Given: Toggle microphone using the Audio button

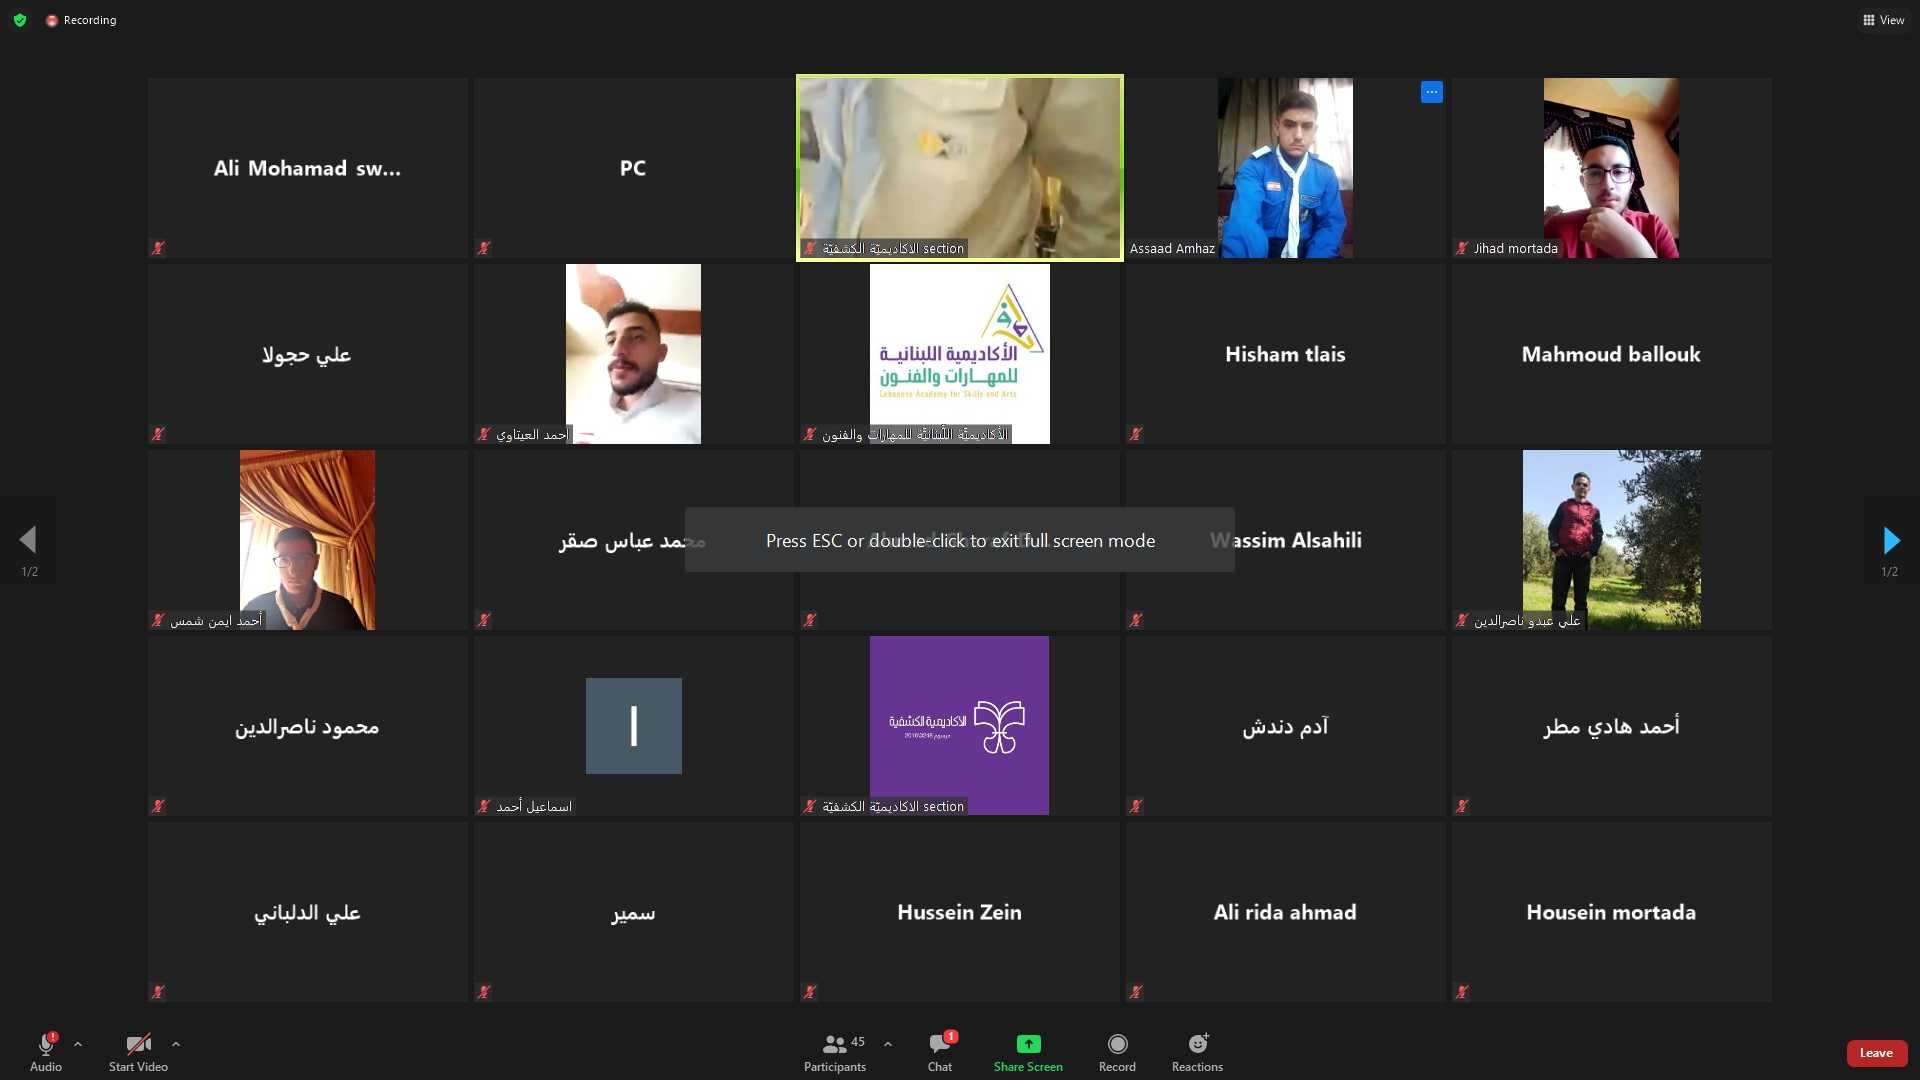Looking at the screenshot, I should click(46, 1051).
